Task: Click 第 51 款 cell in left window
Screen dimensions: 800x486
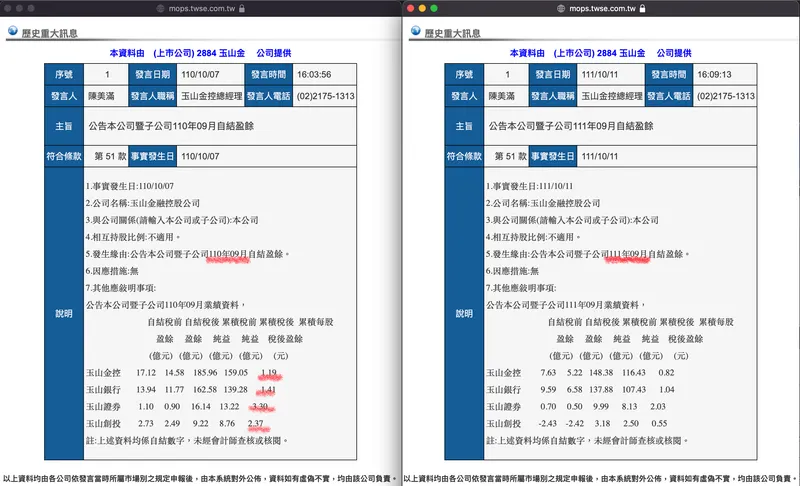Action: [106, 156]
